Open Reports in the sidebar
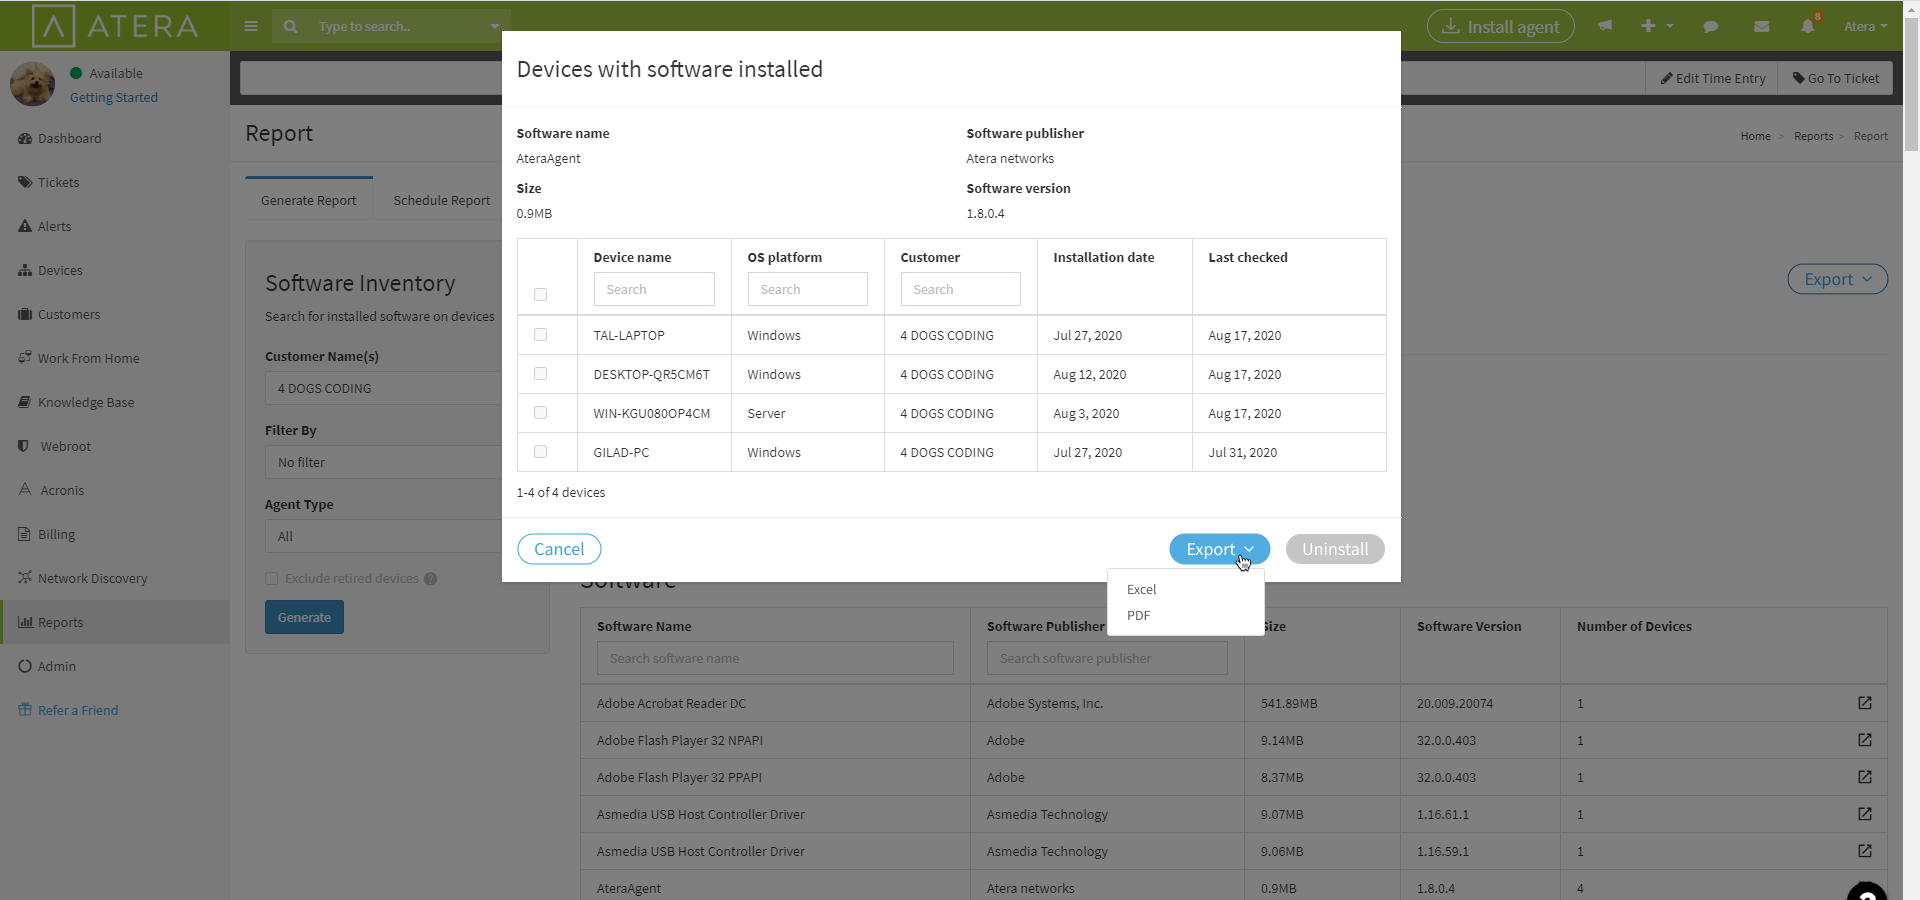 click(x=60, y=622)
